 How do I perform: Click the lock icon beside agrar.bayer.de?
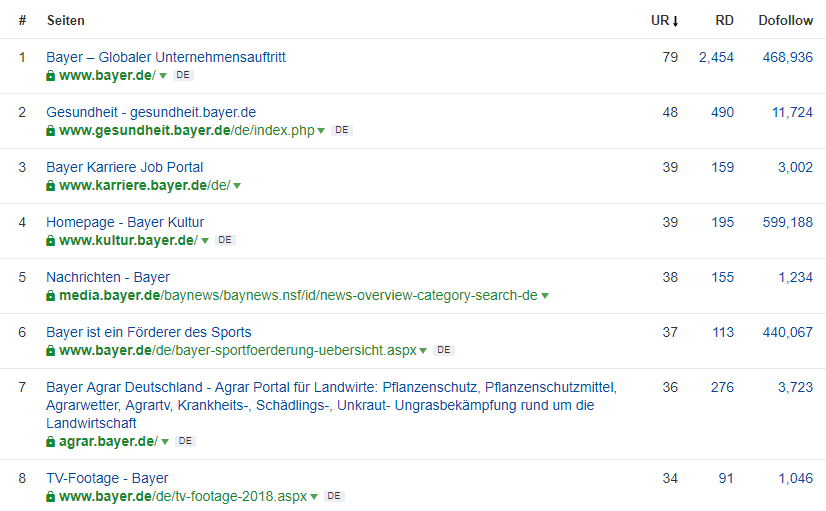[51, 442]
